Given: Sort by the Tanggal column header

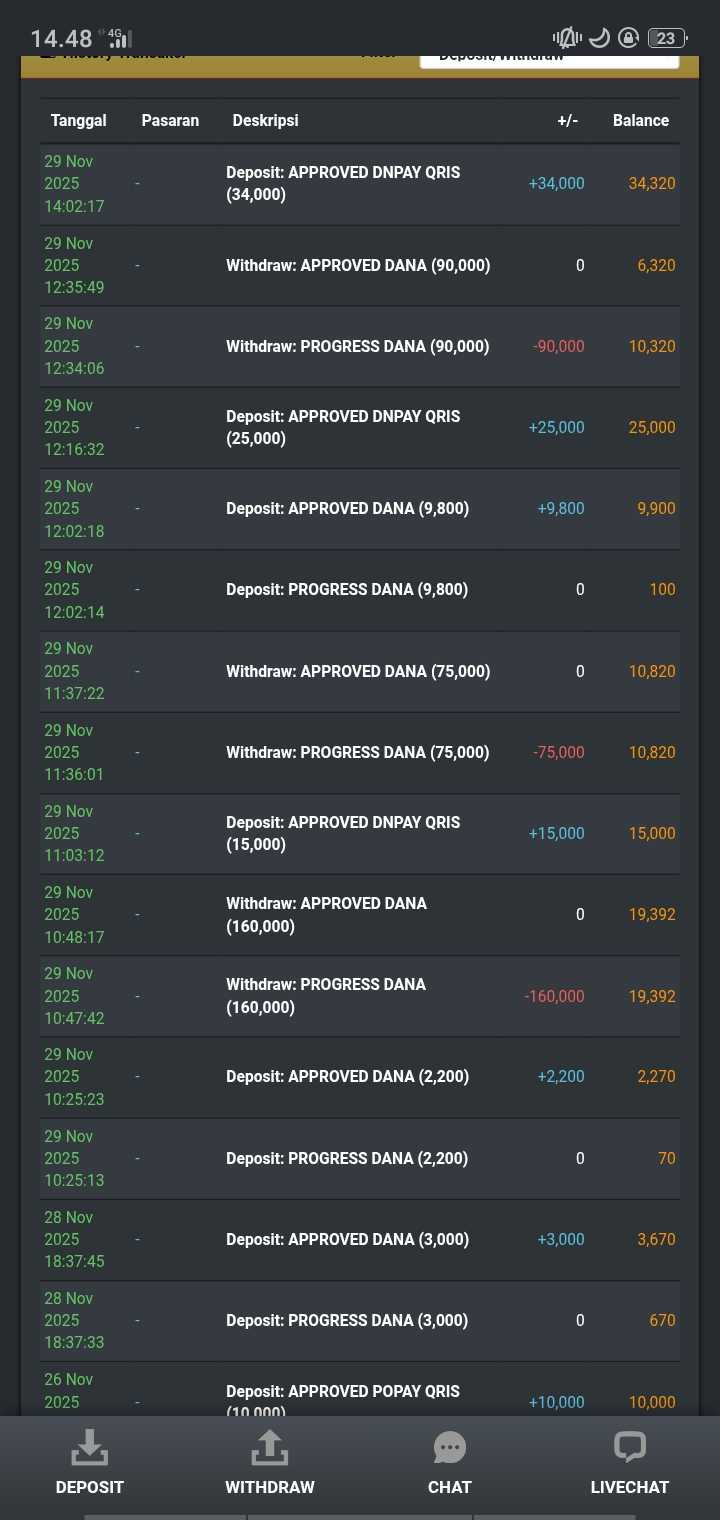Looking at the screenshot, I should tap(79, 120).
